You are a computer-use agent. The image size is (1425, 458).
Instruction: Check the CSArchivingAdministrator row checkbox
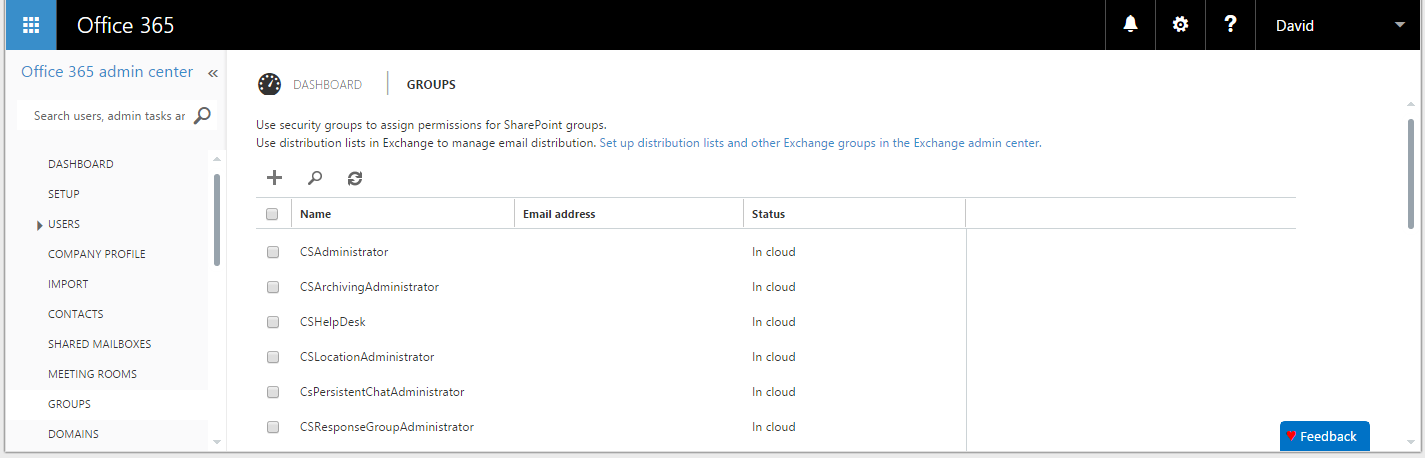[272, 287]
